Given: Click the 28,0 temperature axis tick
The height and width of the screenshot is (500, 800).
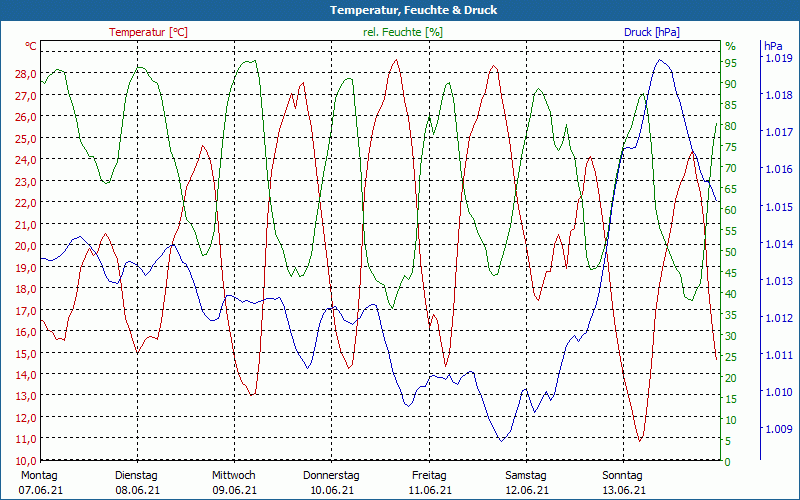Looking at the screenshot, I should (x=25, y=74).
